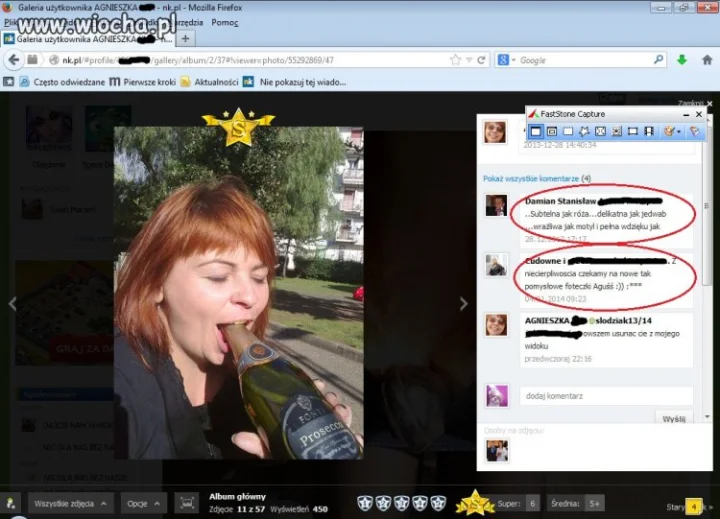Select Capture Active Window in FastStone
The image size is (720, 519).
pos(535,131)
